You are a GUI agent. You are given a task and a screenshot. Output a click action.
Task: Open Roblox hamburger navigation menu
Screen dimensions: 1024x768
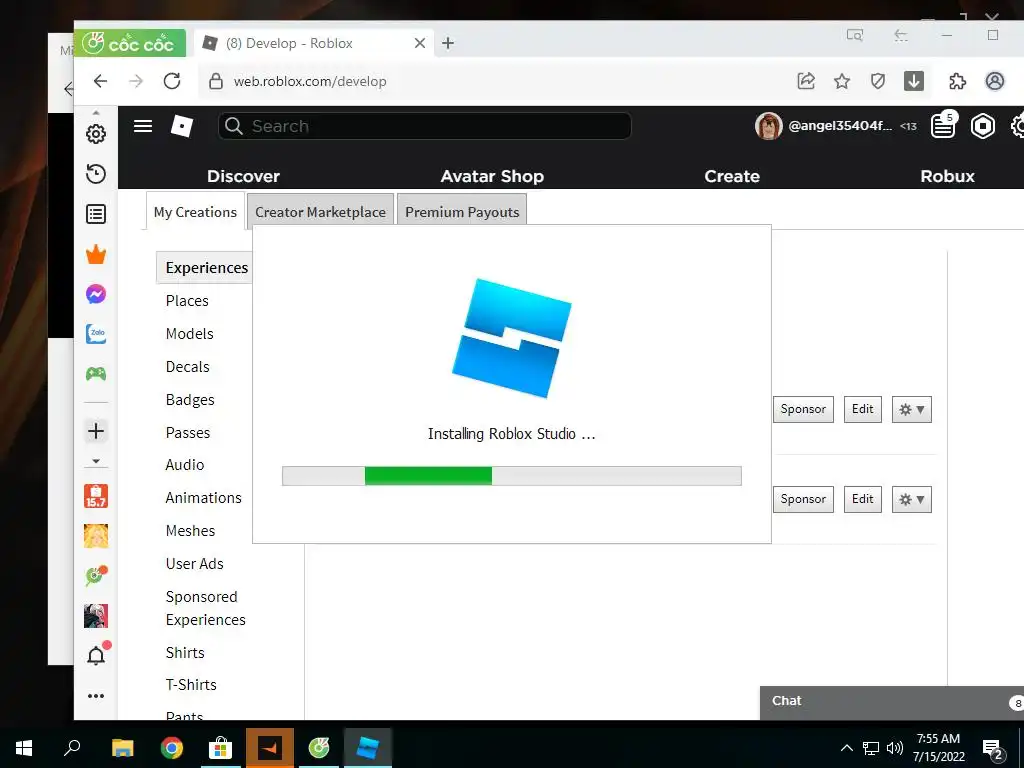tap(143, 126)
